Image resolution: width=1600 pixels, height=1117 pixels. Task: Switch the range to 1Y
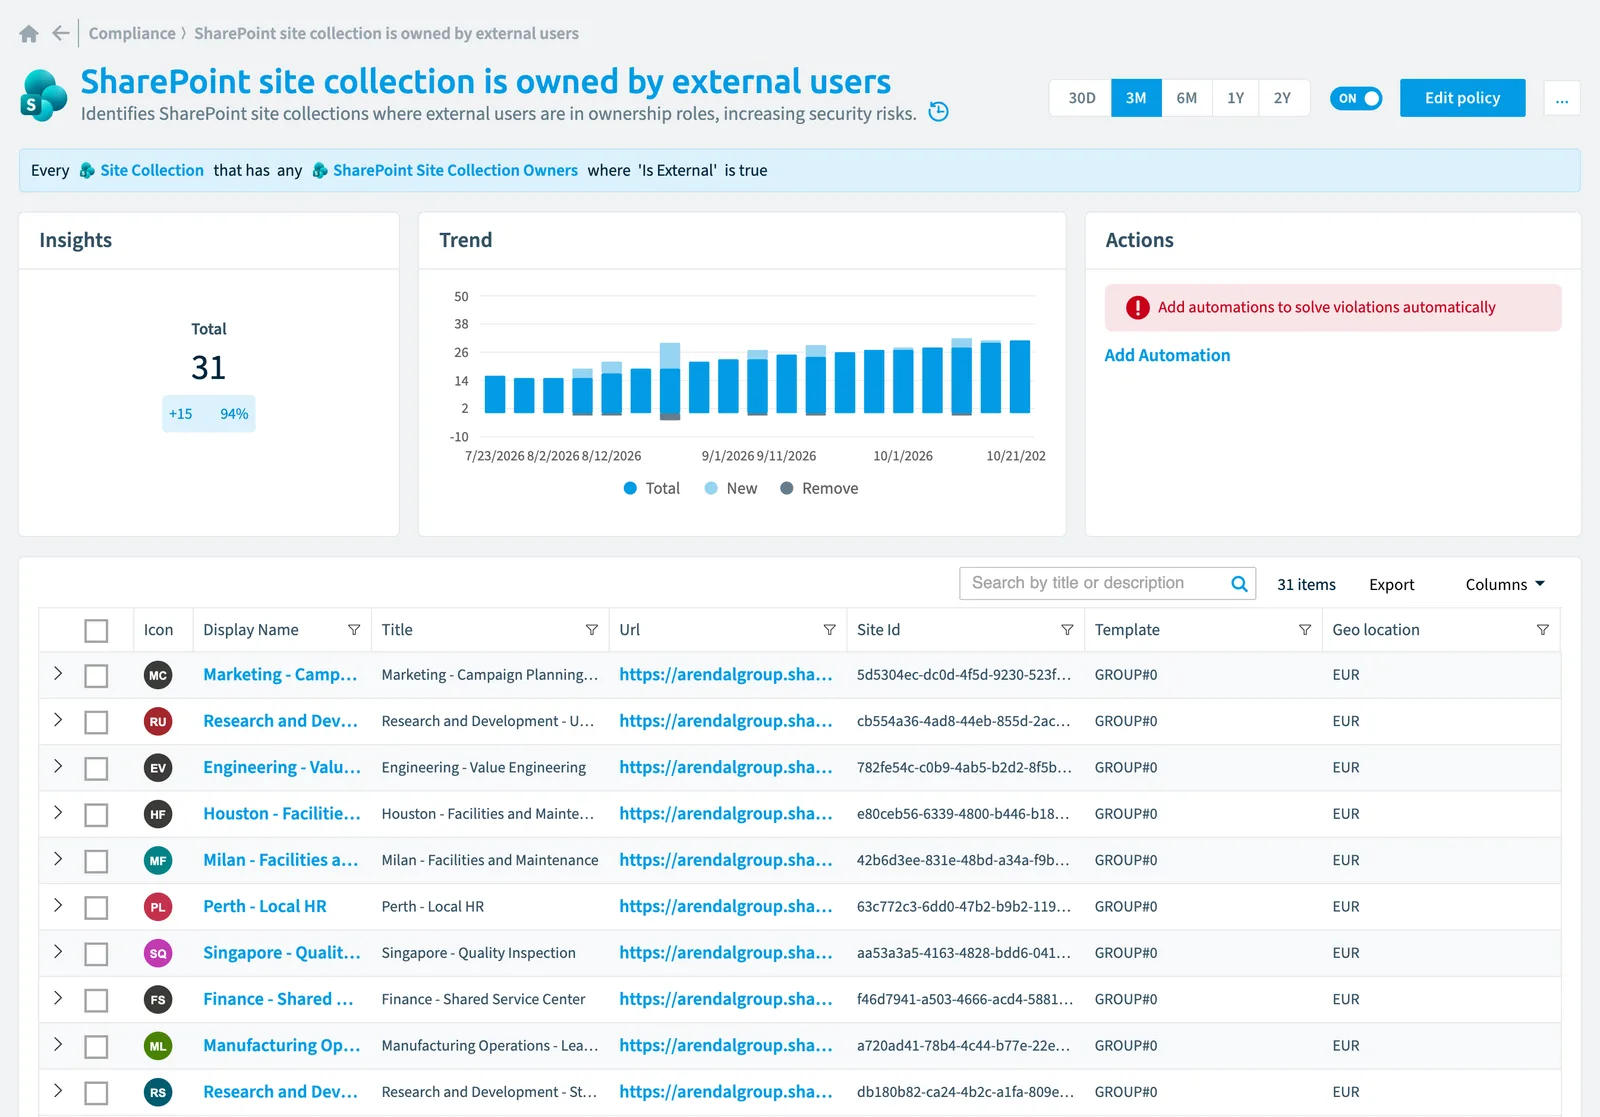1236,98
